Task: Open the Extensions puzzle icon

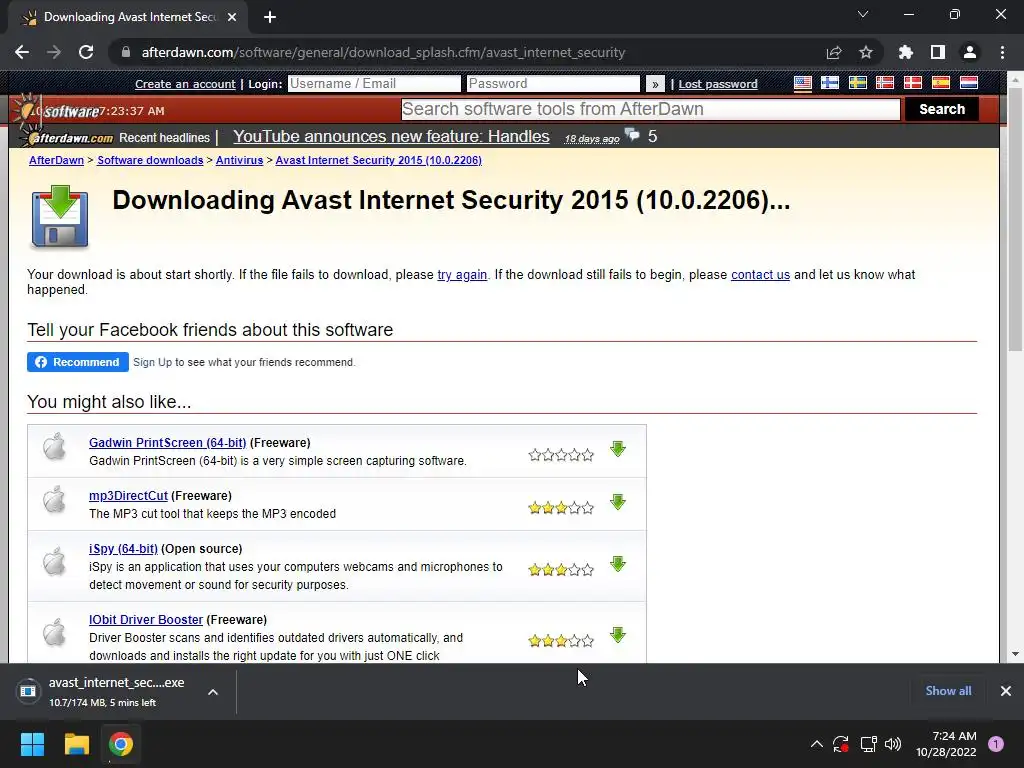Action: (906, 52)
